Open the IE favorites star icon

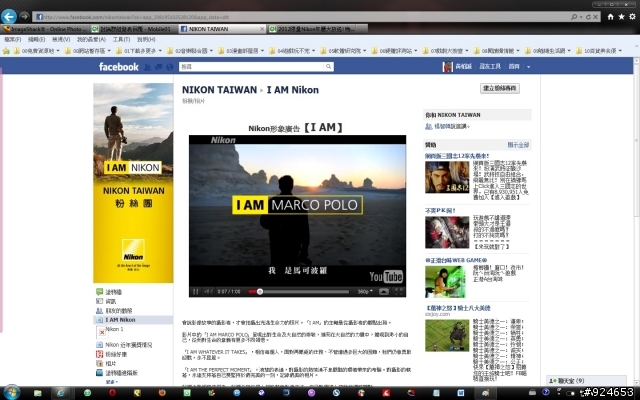pyautogui.click(x=621, y=17)
